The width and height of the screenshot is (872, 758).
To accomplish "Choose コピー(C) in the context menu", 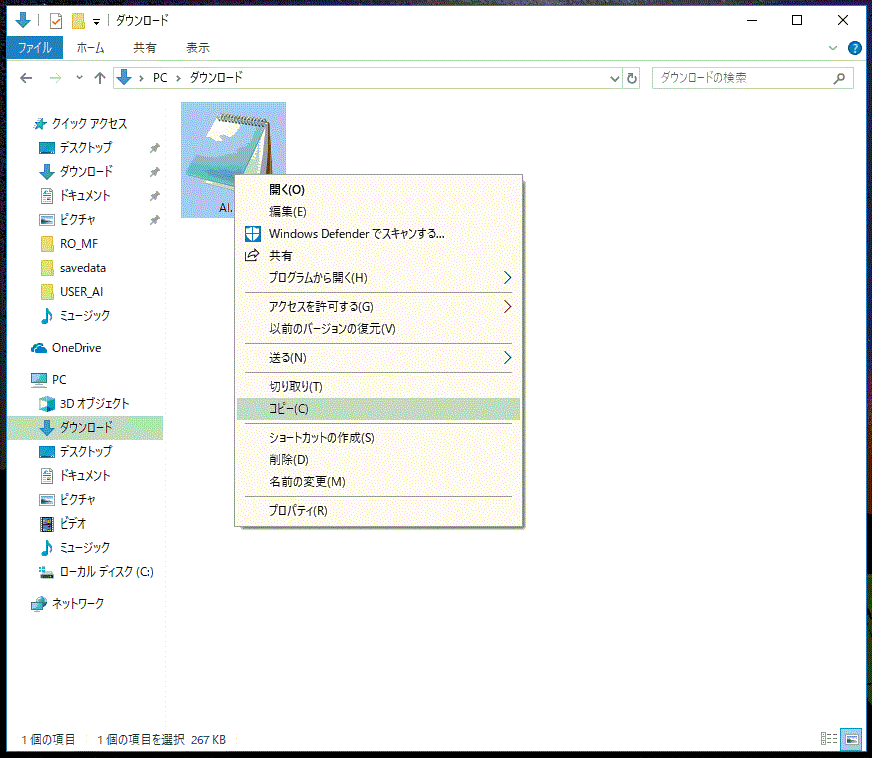I will 378,409.
